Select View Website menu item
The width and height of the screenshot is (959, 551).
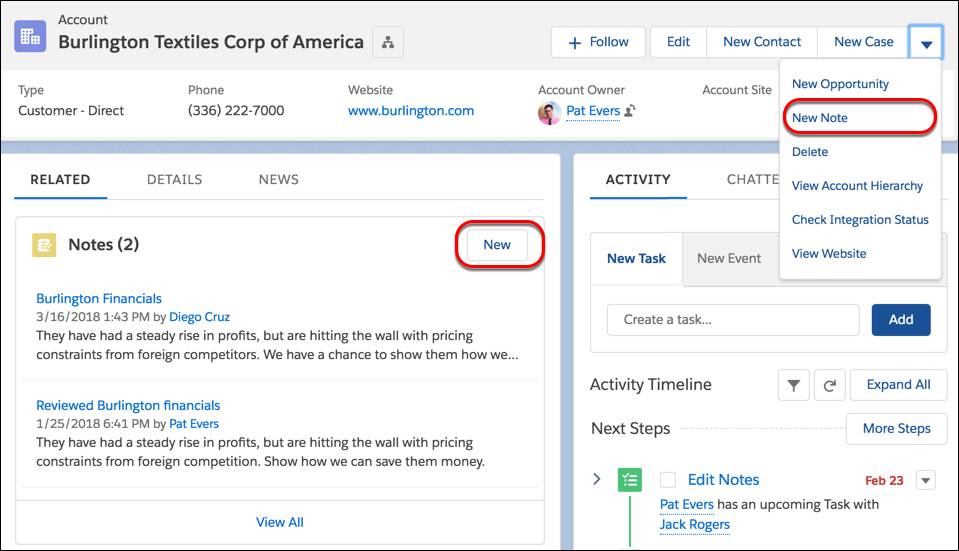(829, 254)
